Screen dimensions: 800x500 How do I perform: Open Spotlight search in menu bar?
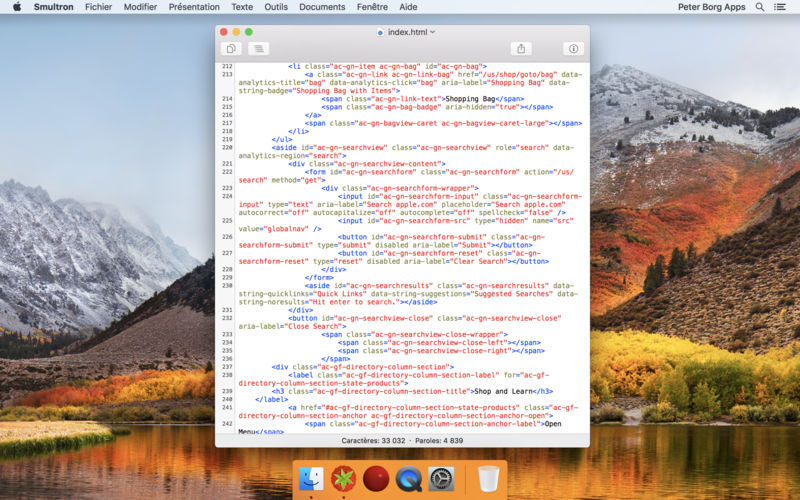point(760,7)
